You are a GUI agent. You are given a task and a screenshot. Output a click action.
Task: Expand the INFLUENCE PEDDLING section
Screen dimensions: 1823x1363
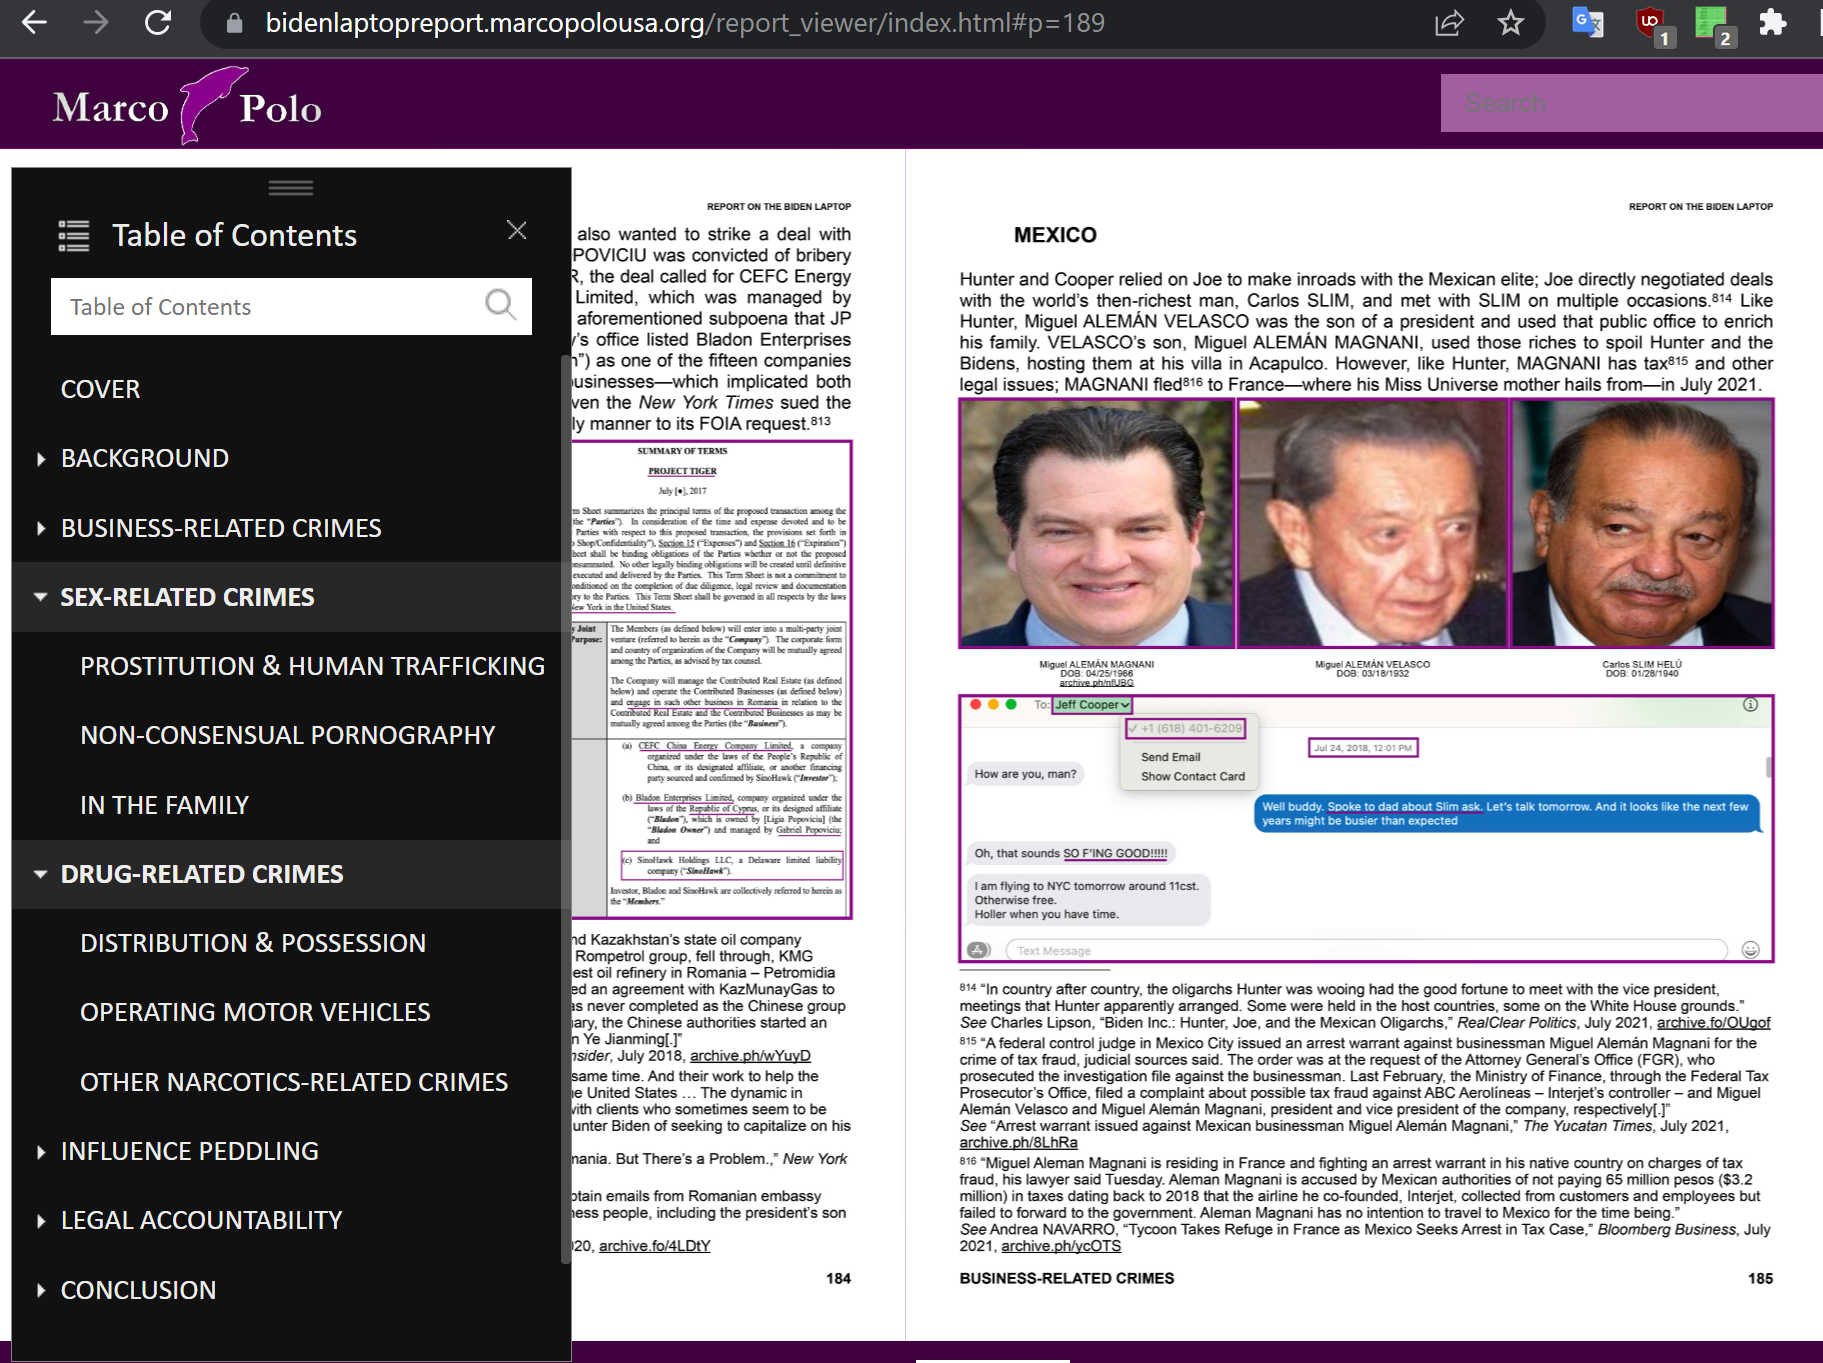41,1152
